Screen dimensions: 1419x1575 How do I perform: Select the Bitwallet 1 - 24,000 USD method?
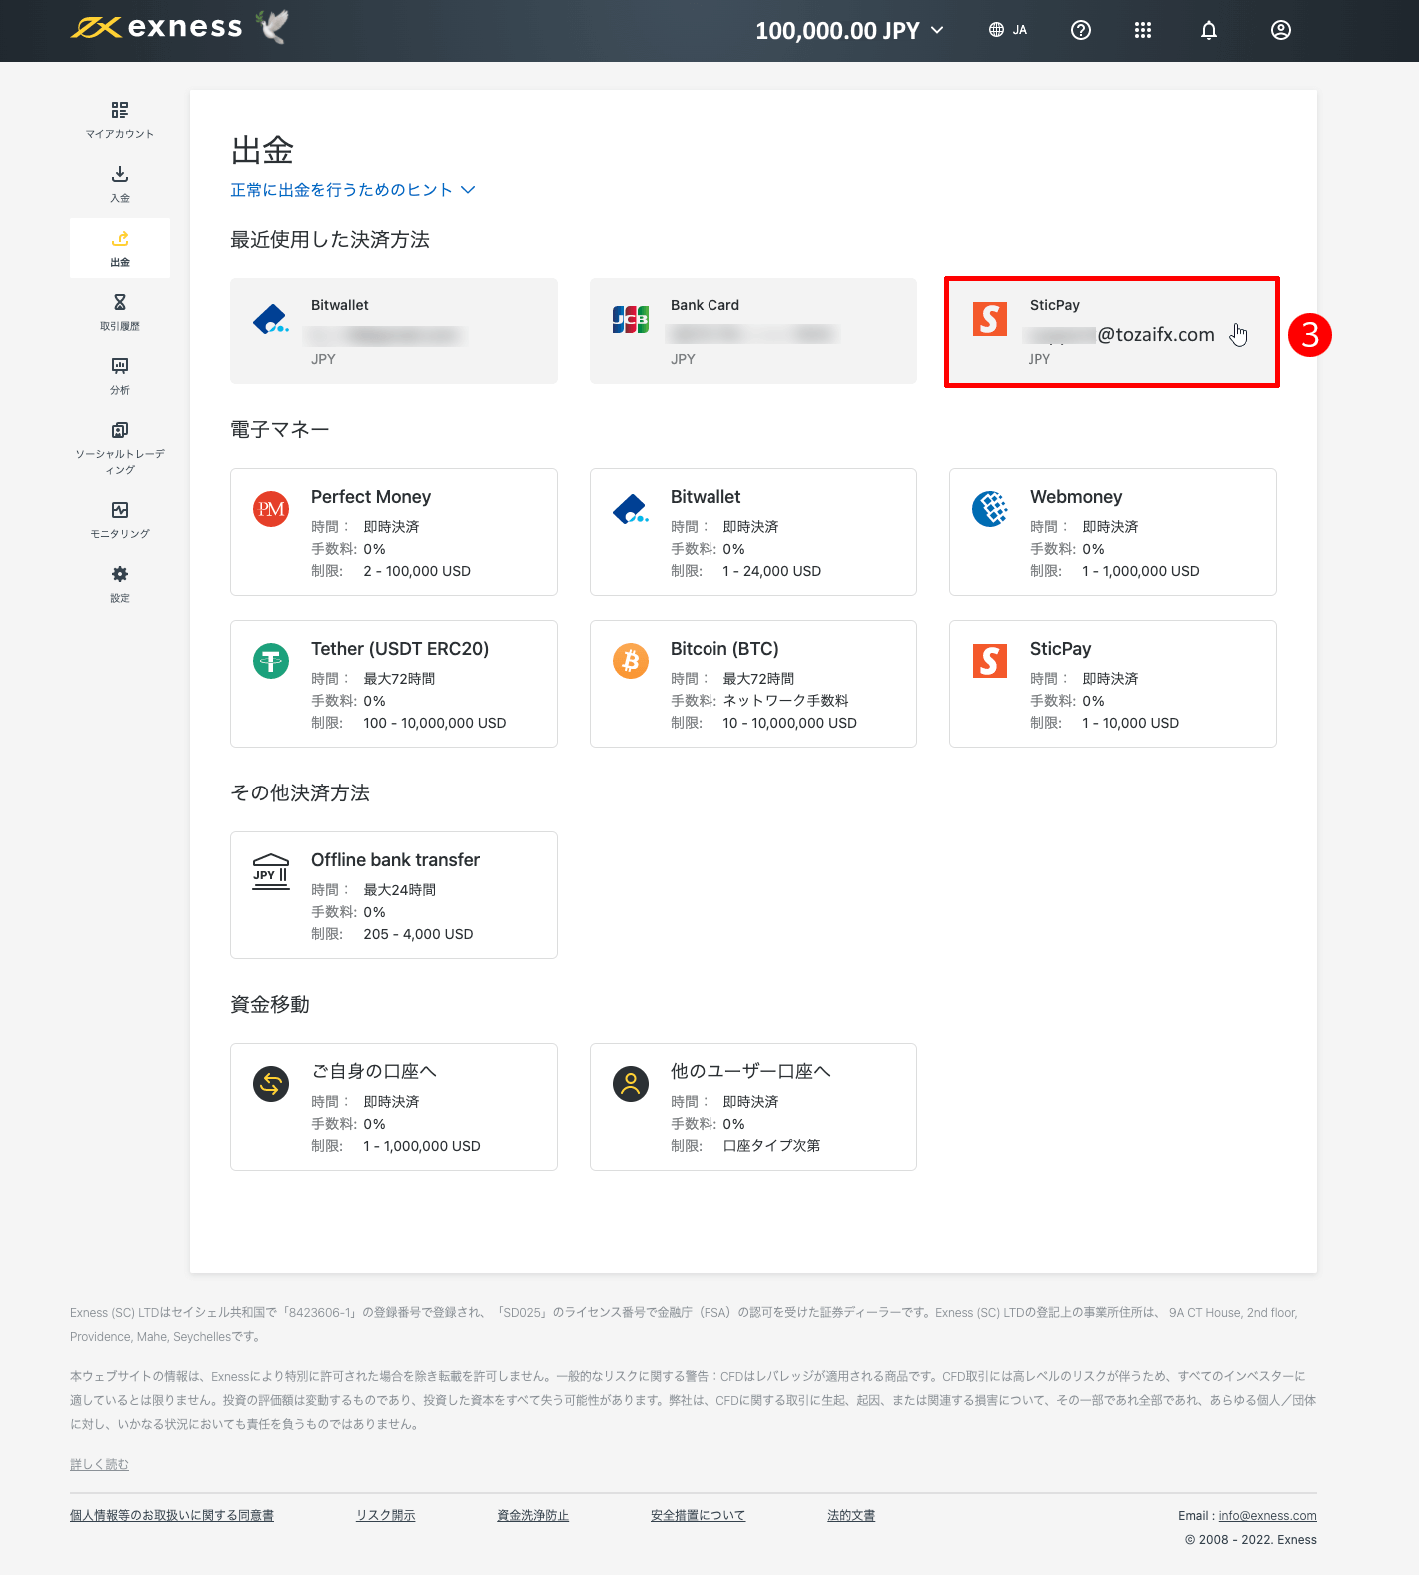(753, 532)
